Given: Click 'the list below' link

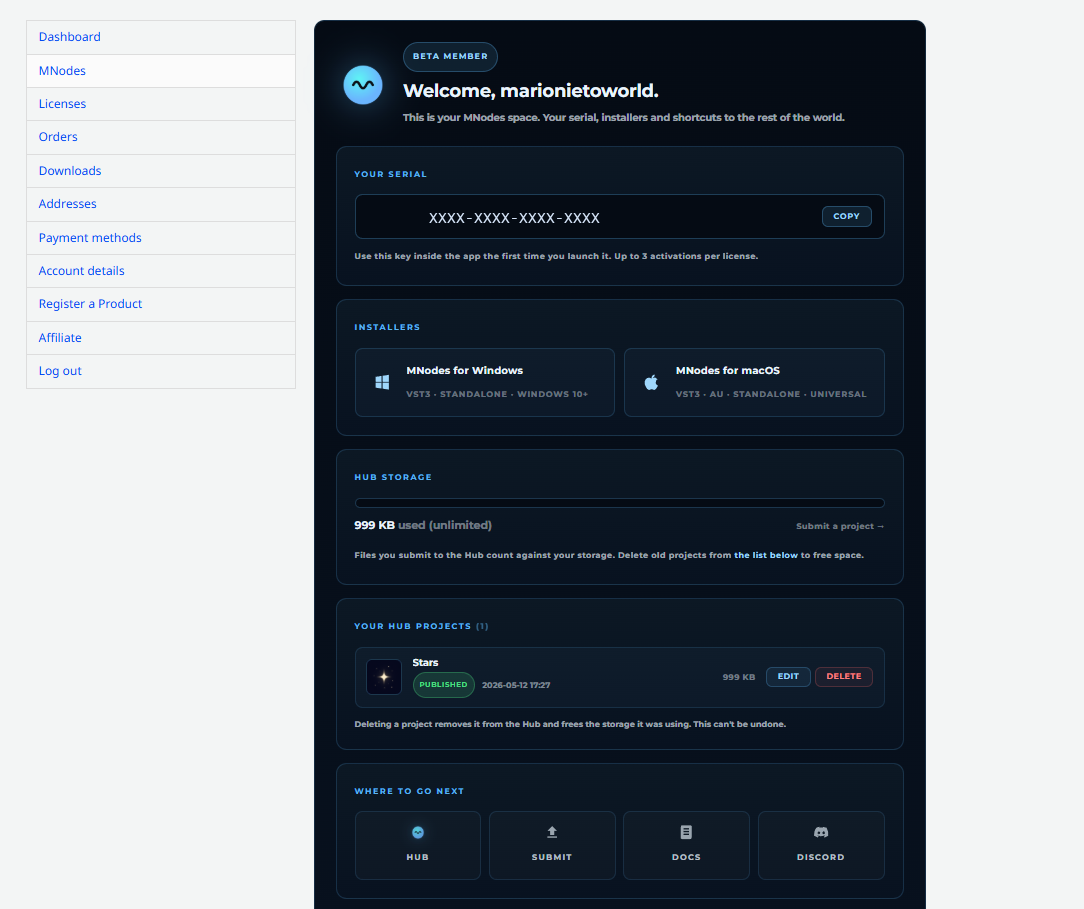Looking at the screenshot, I should click(765, 555).
